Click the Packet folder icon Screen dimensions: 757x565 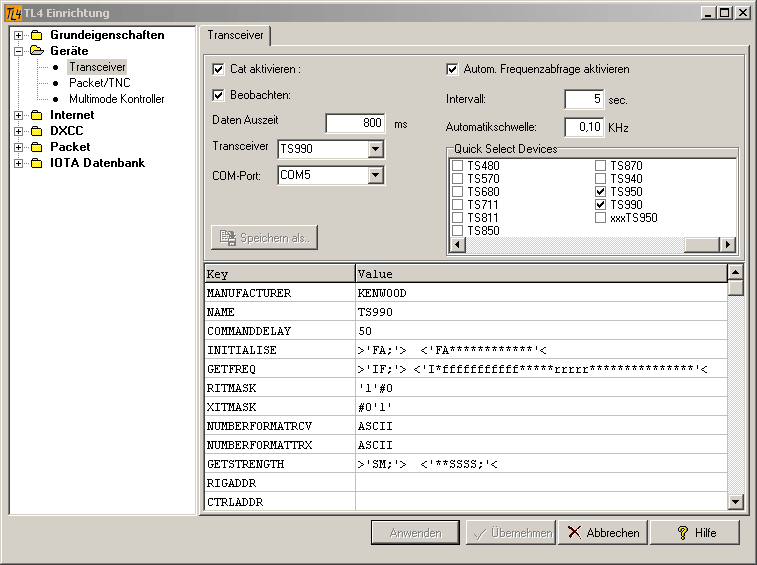pyautogui.click(x=37, y=147)
